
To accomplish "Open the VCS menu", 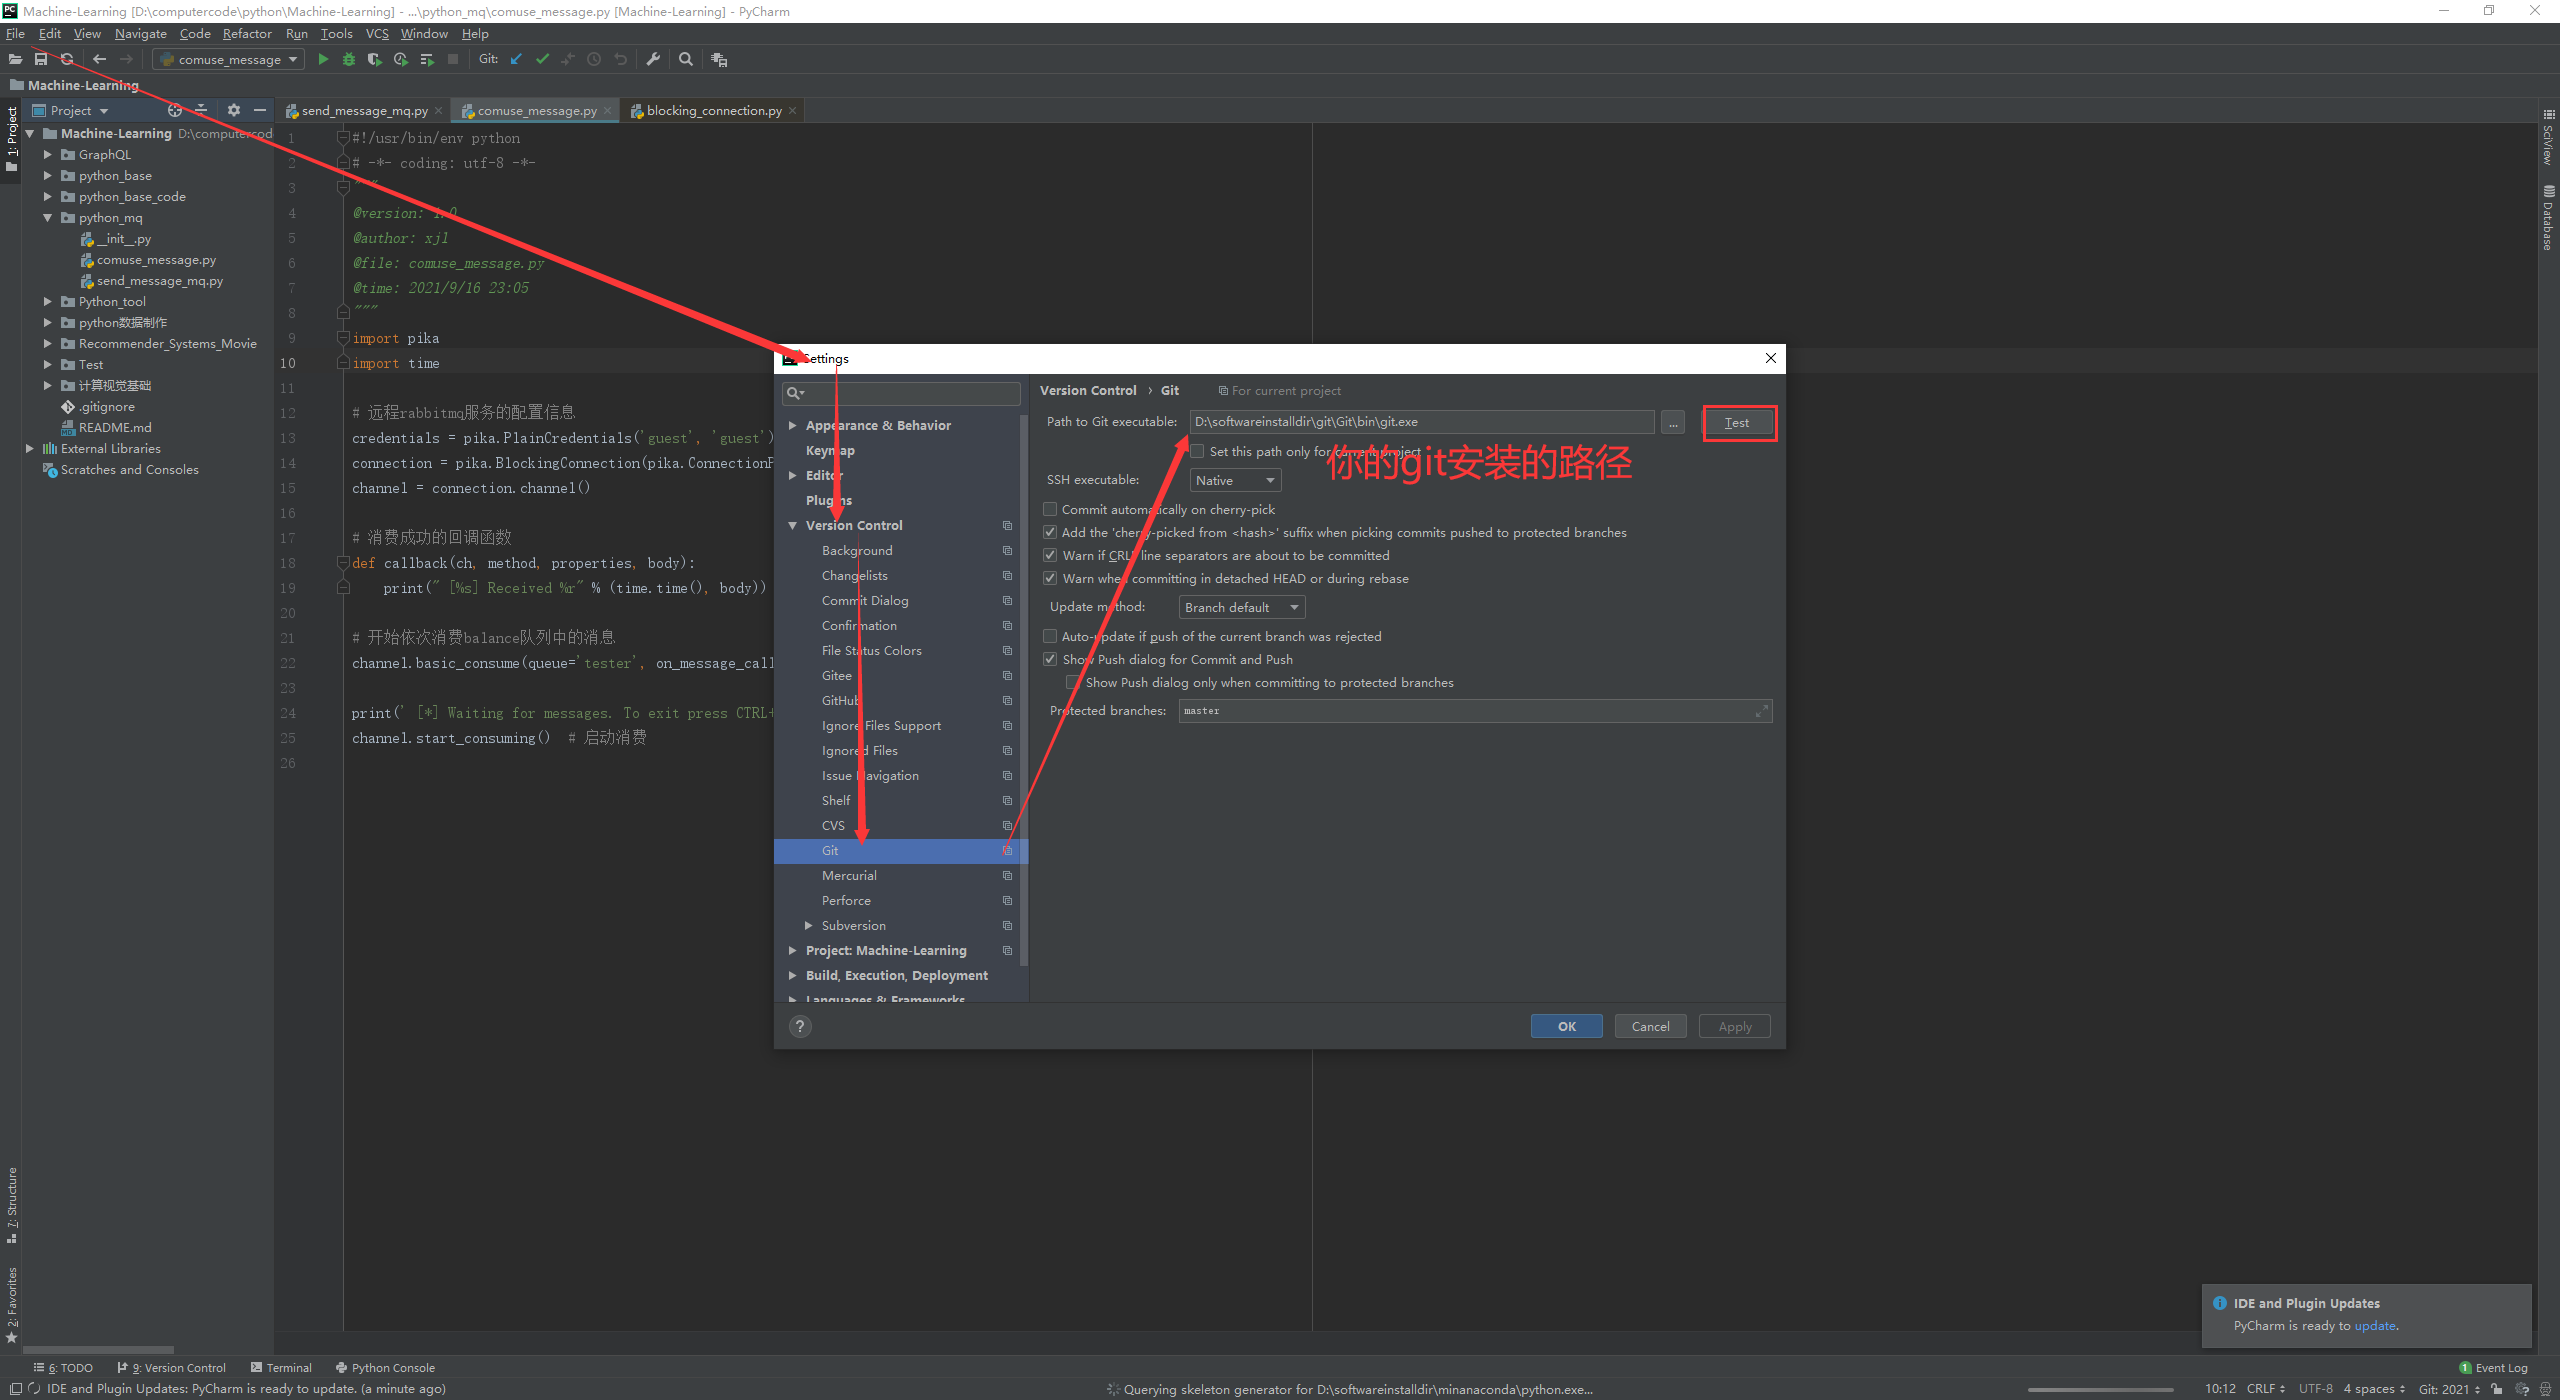I will click(376, 33).
